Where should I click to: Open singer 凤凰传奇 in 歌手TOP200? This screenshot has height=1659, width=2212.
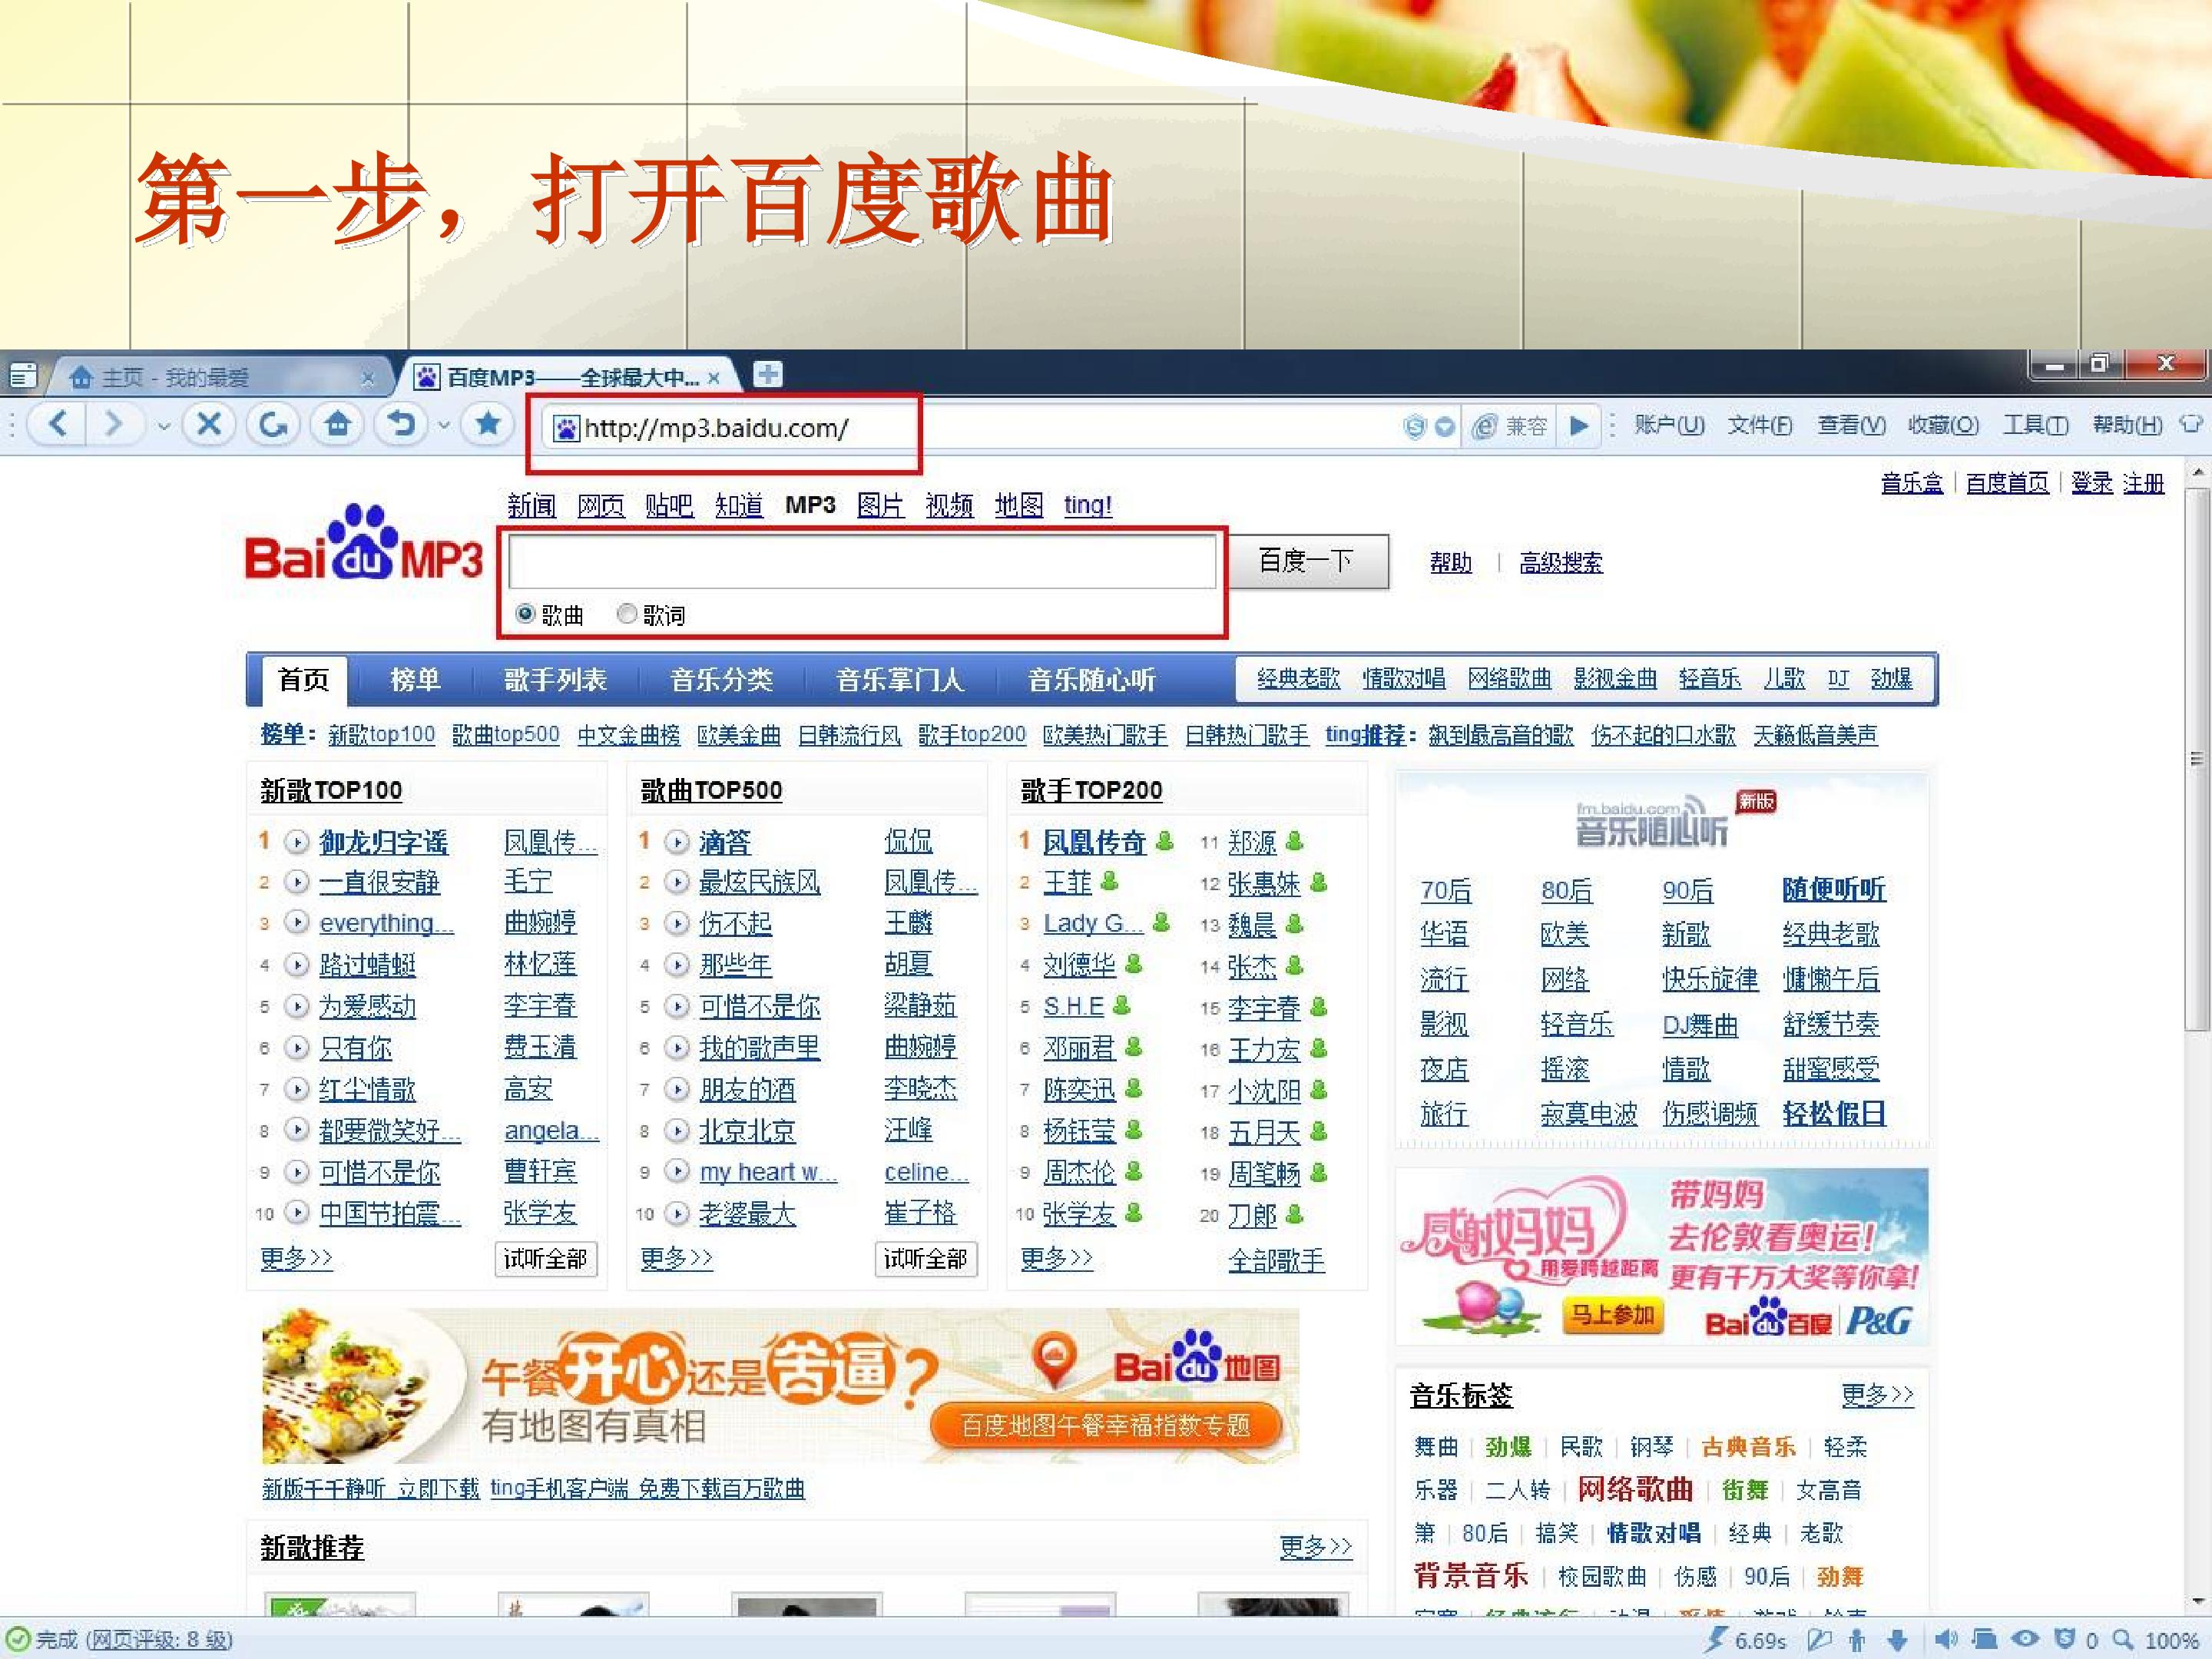point(1093,842)
